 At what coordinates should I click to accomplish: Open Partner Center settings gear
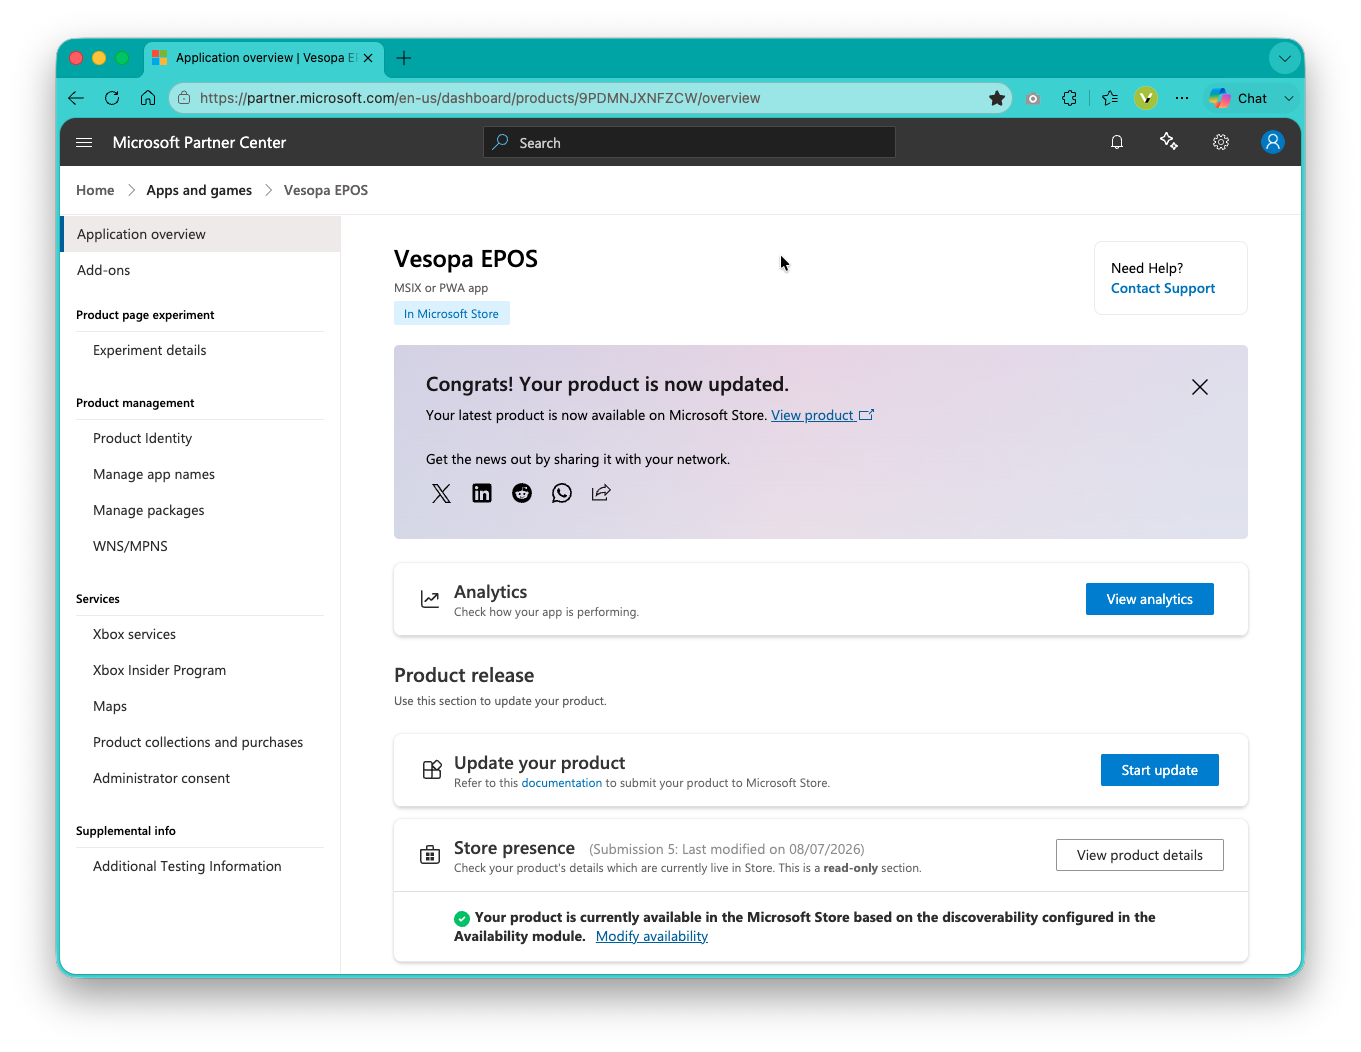pos(1221,143)
